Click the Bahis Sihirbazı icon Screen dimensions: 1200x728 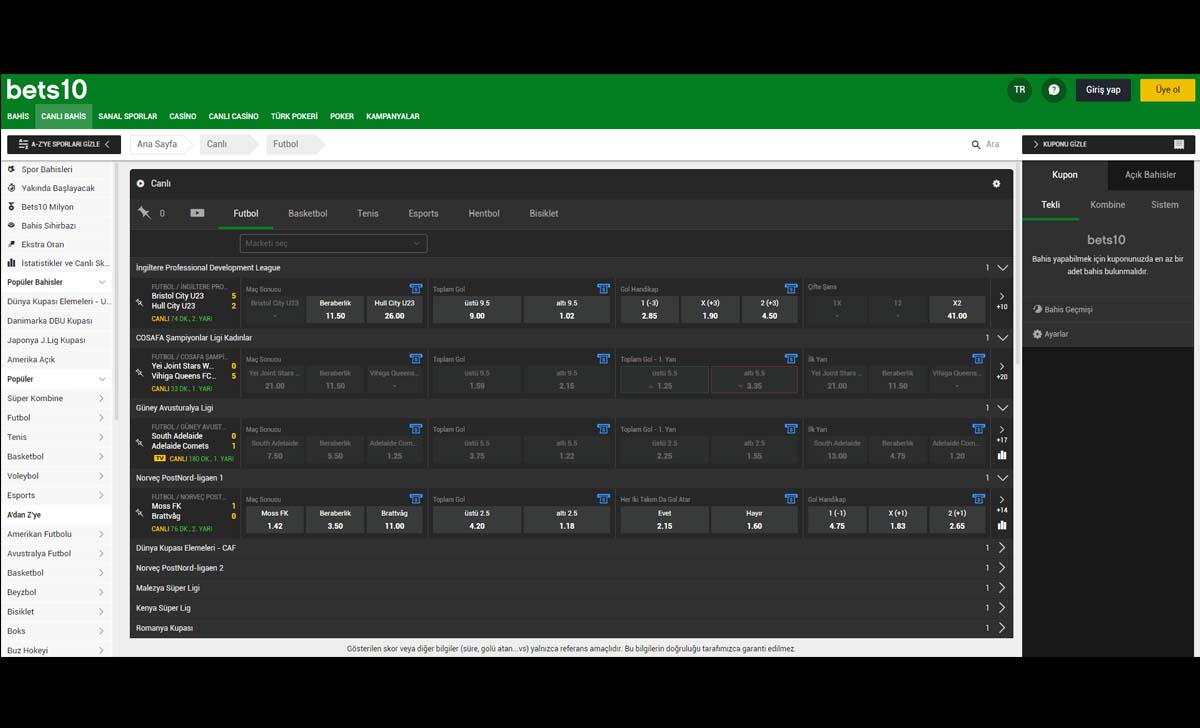tap(11, 225)
